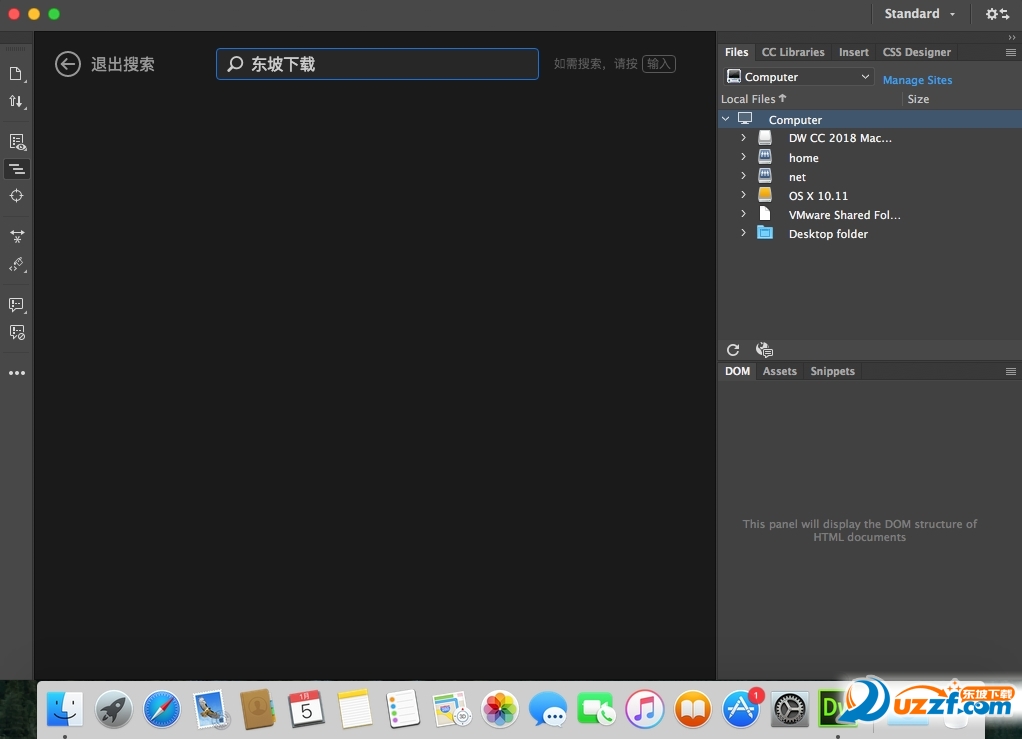Screen dimensions: 1022x739
Task: Activate the Inspect mode crosshair icon
Action: pyautogui.click(x=16, y=196)
